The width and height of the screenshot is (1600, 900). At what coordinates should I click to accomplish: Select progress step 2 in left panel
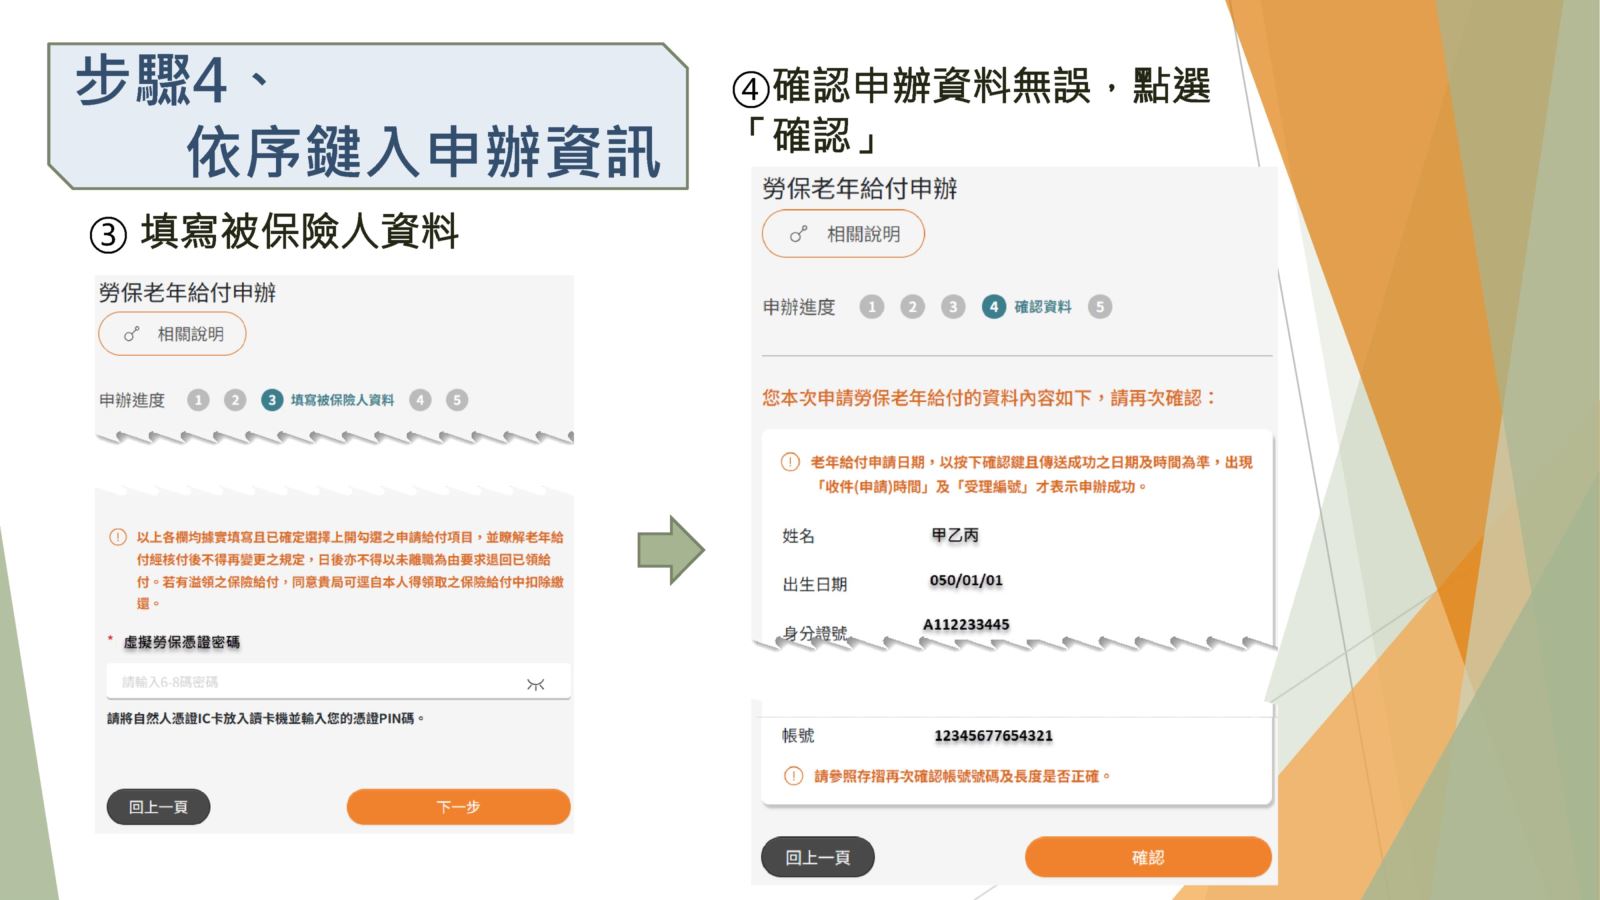(235, 400)
